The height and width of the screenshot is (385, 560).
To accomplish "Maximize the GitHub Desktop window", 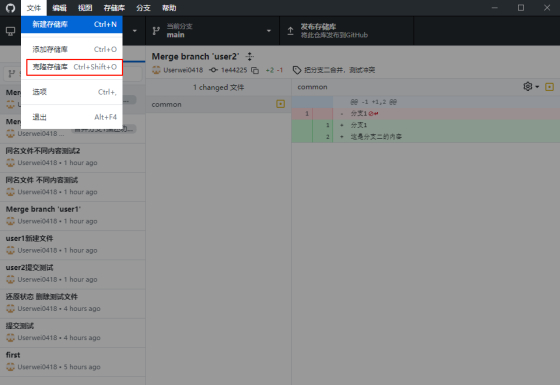I will pyautogui.click(x=521, y=8).
